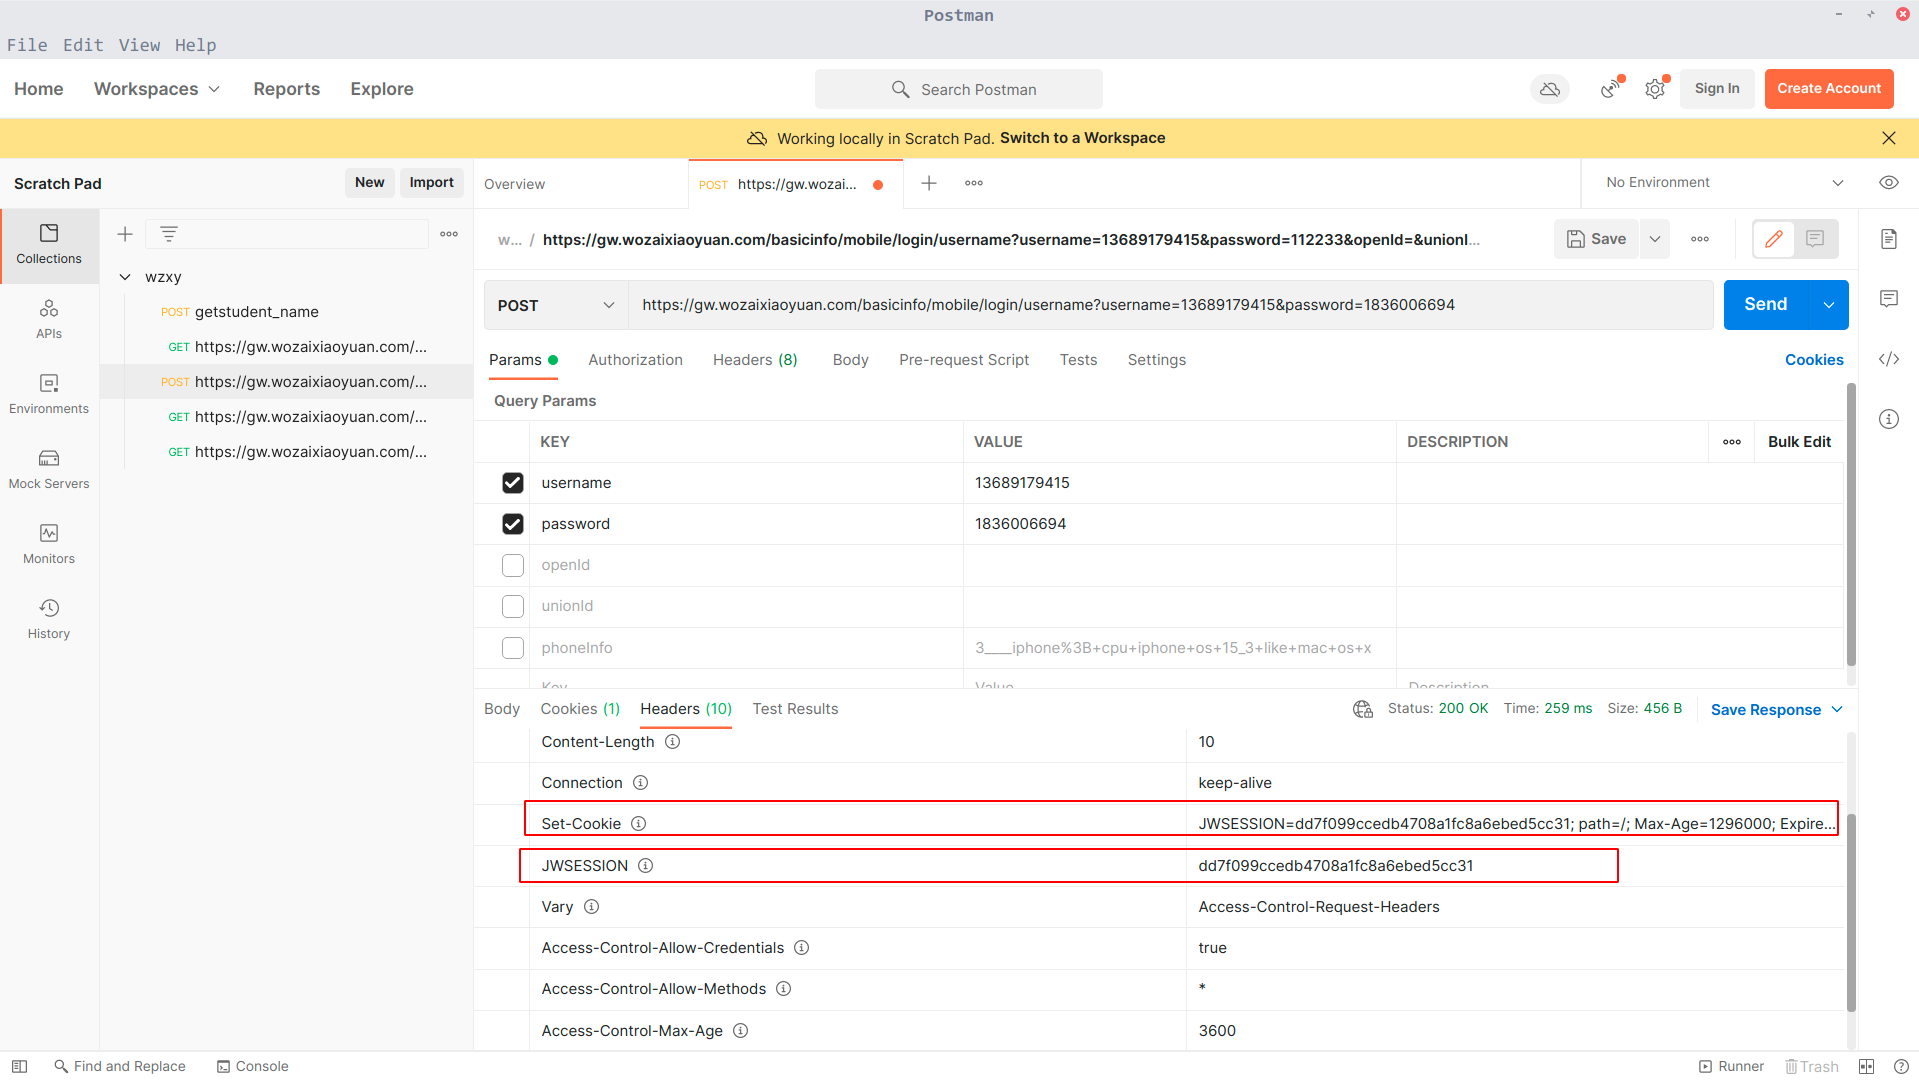Screen dimensions: 1919x1080
Task: Click the Import button
Action: coord(431,183)
